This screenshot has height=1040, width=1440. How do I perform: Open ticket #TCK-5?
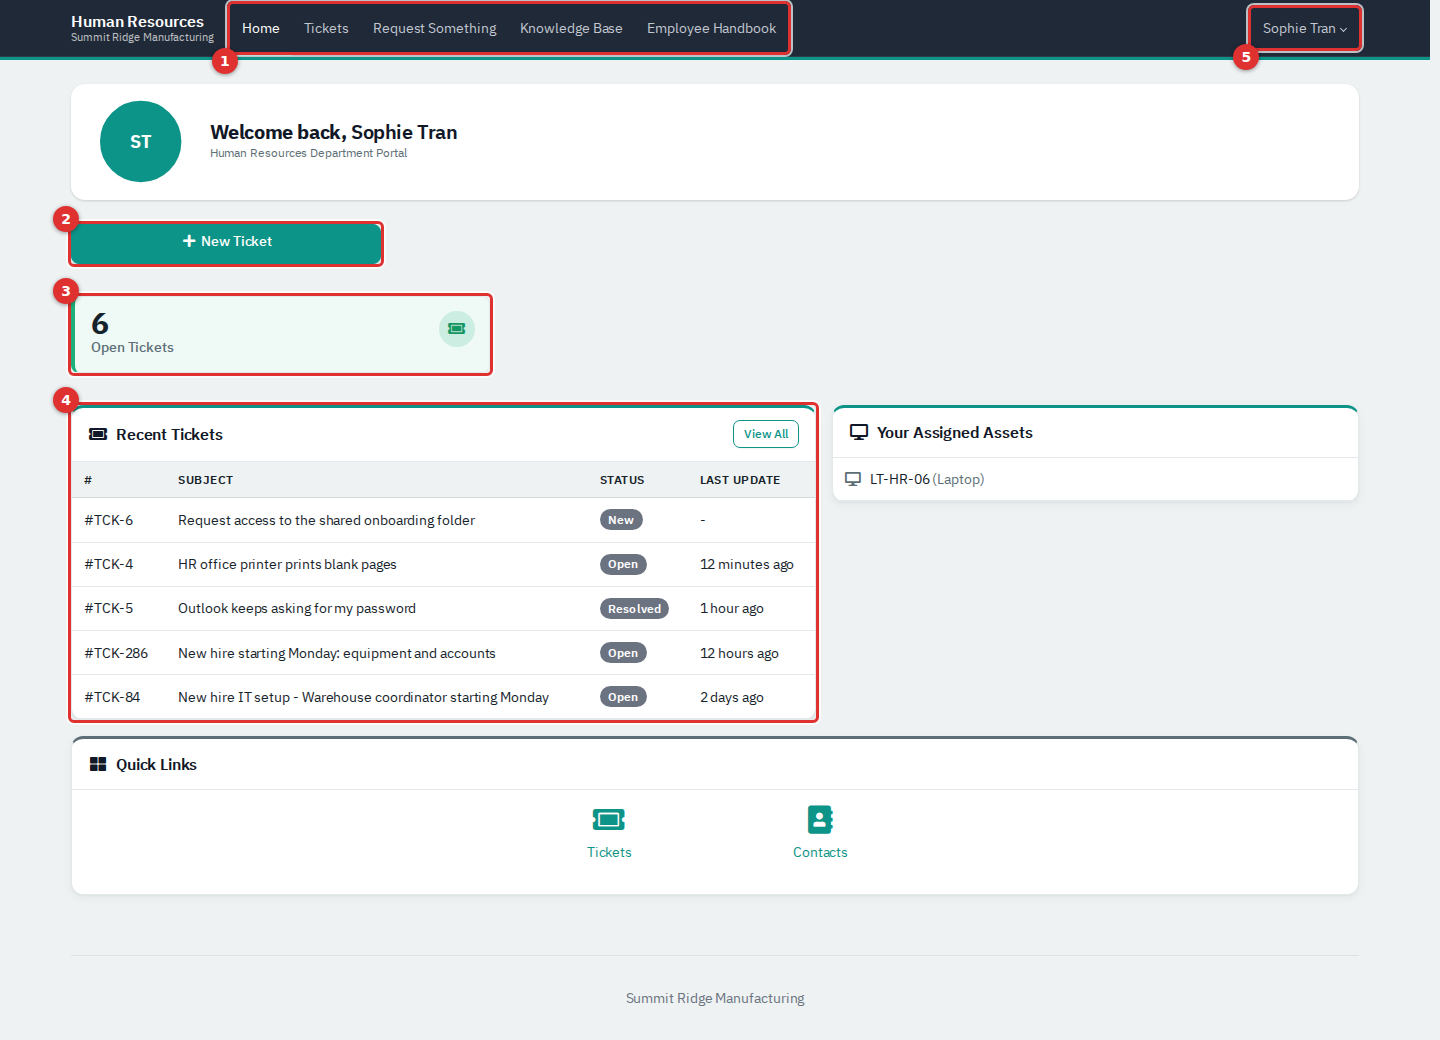click(109, 608)
